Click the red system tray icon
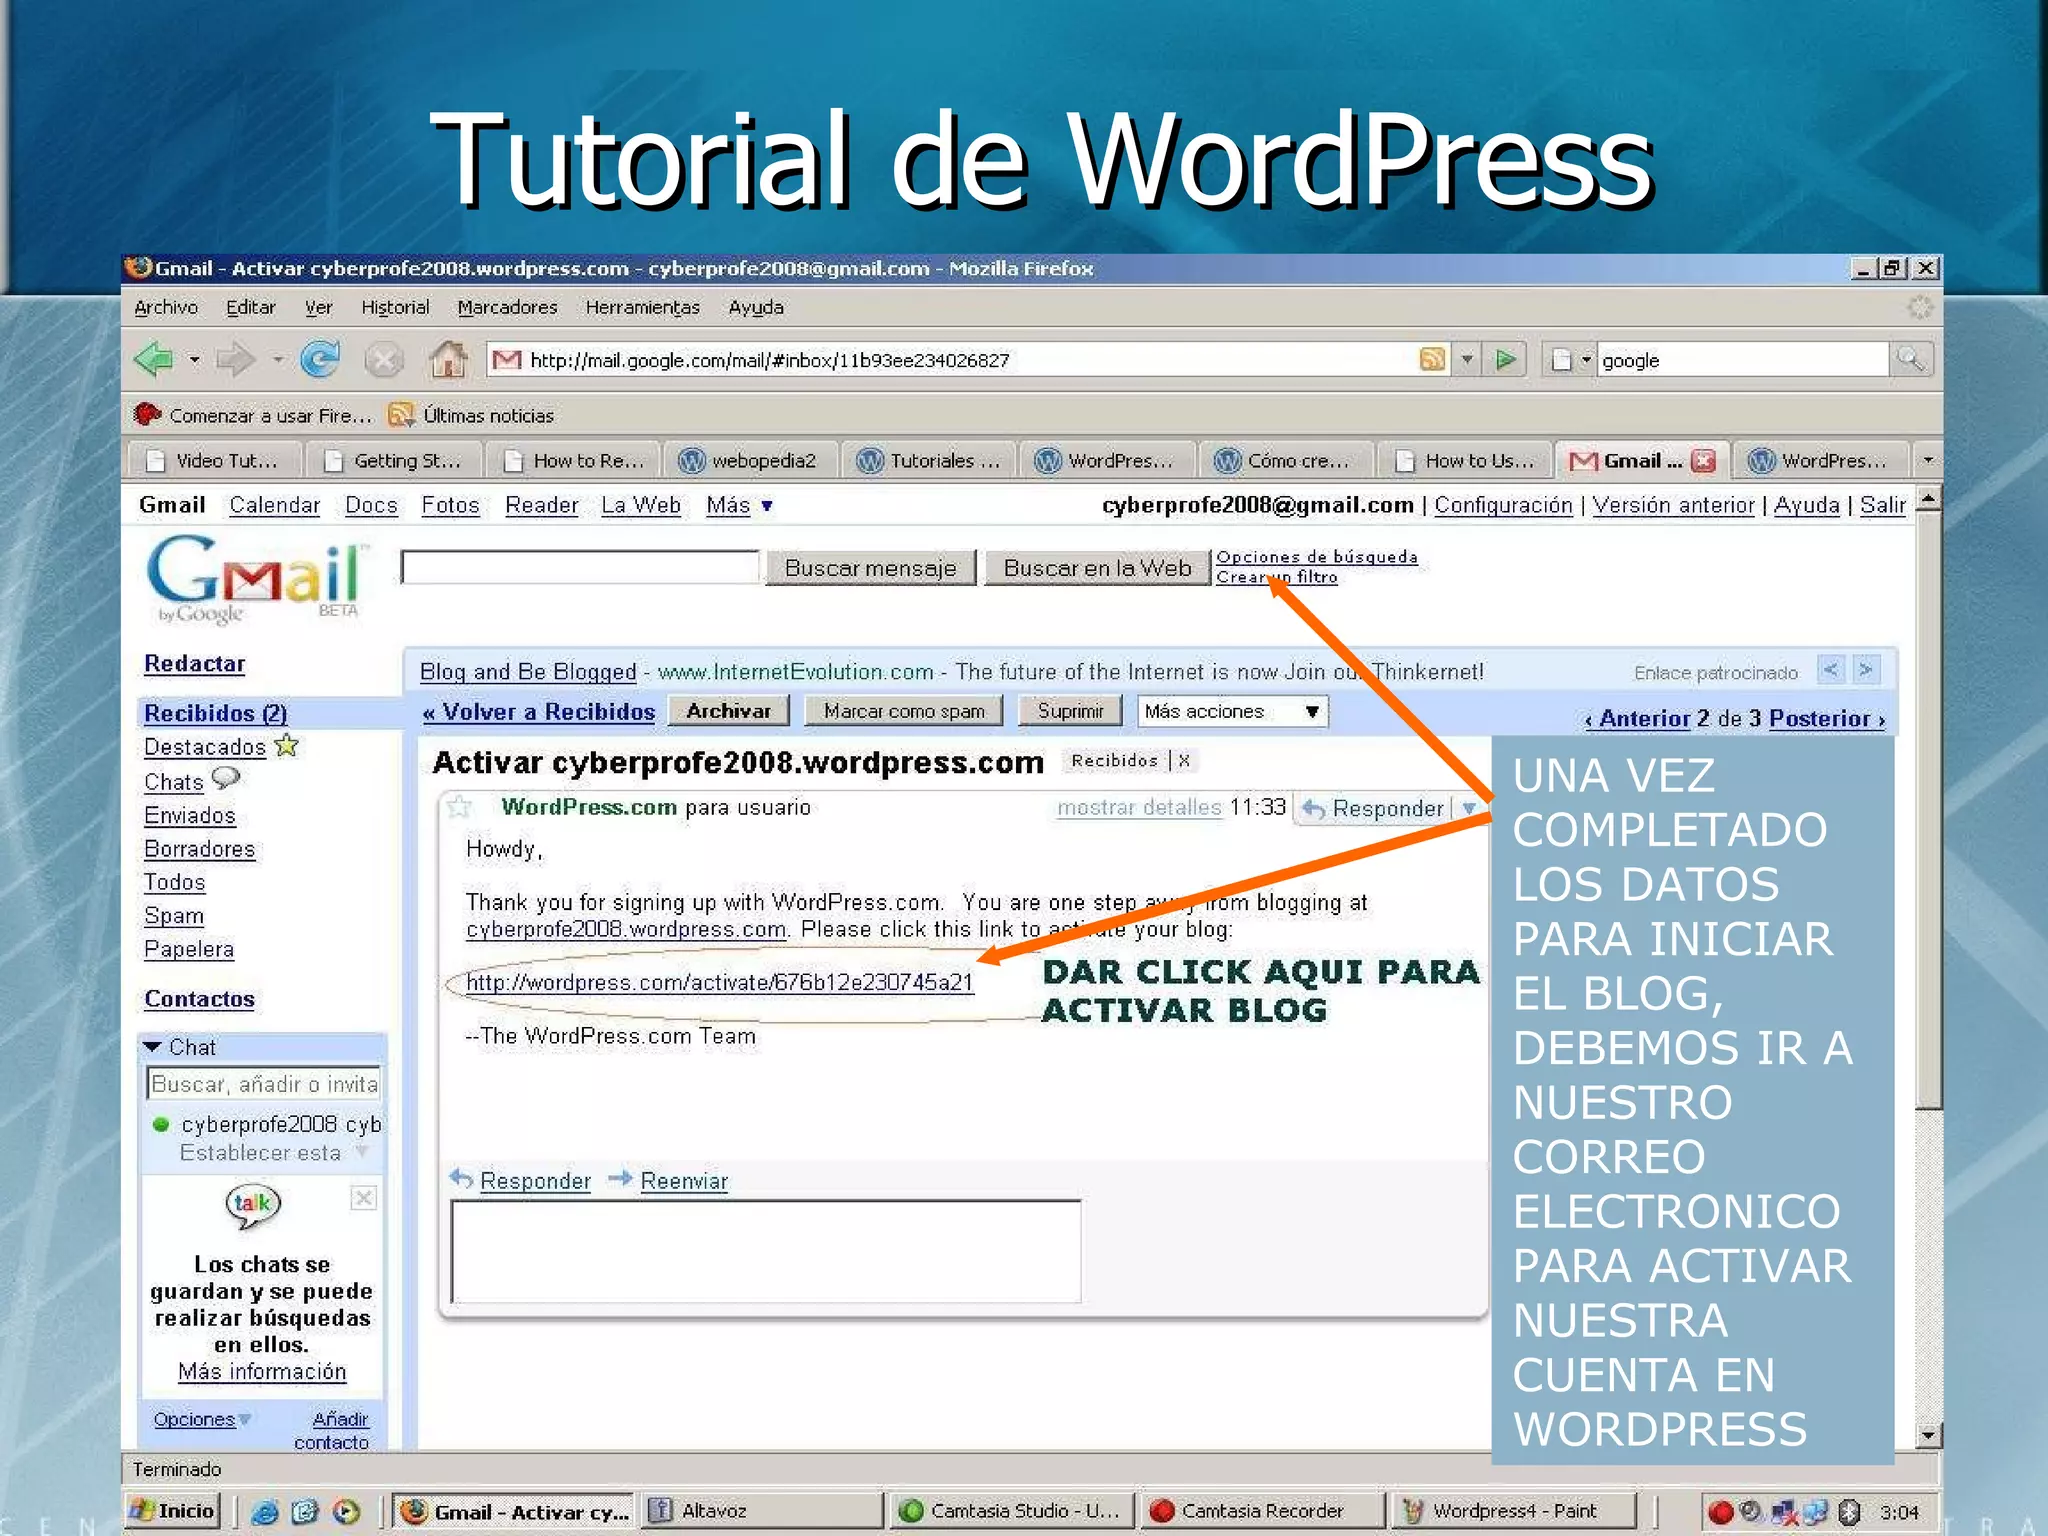The width and height of the screenshot is (2048, 1536). point(1720,1511)
